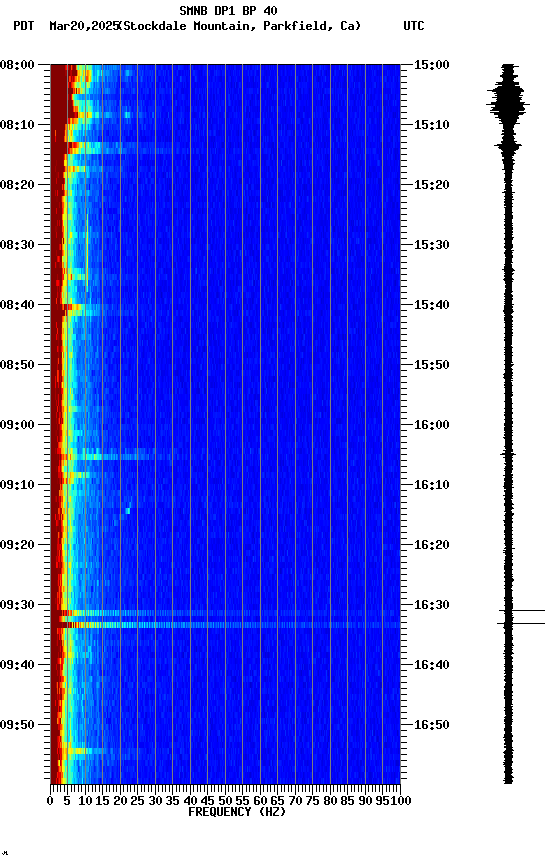Image resolution: width=552 pixels, height=864 pixels.
Task: Click the small cyan blob near 09:14
Action: point(128,510)
